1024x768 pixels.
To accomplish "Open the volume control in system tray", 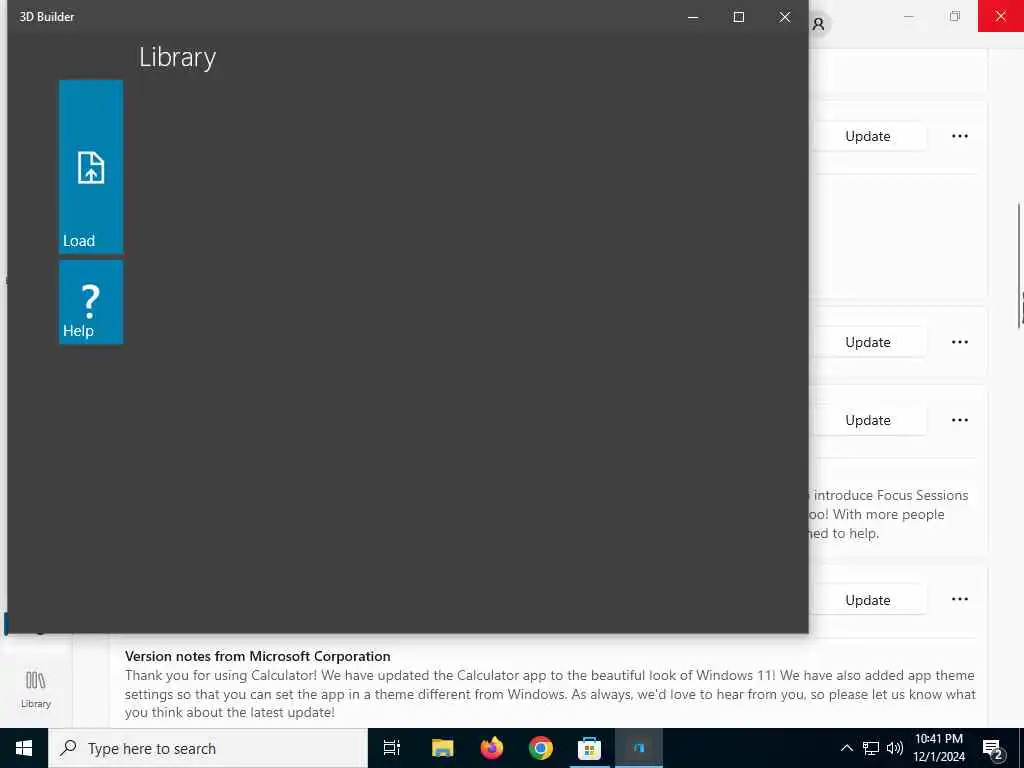I will coord(895,748).
